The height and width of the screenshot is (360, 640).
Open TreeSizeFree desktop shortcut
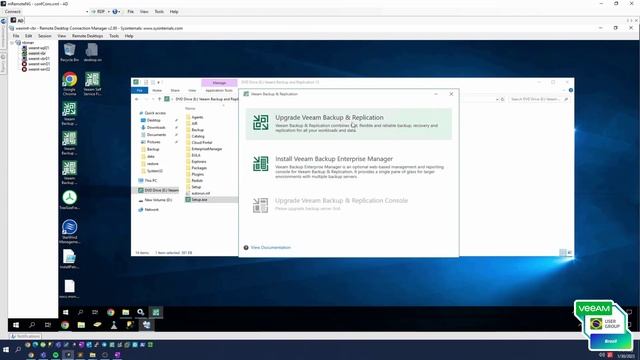coord(69,200)
